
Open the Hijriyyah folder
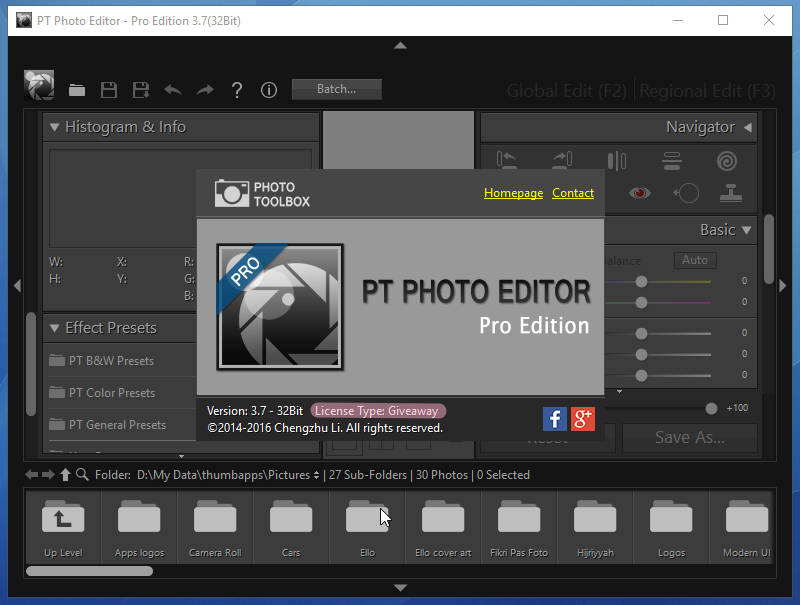[595, 527]
